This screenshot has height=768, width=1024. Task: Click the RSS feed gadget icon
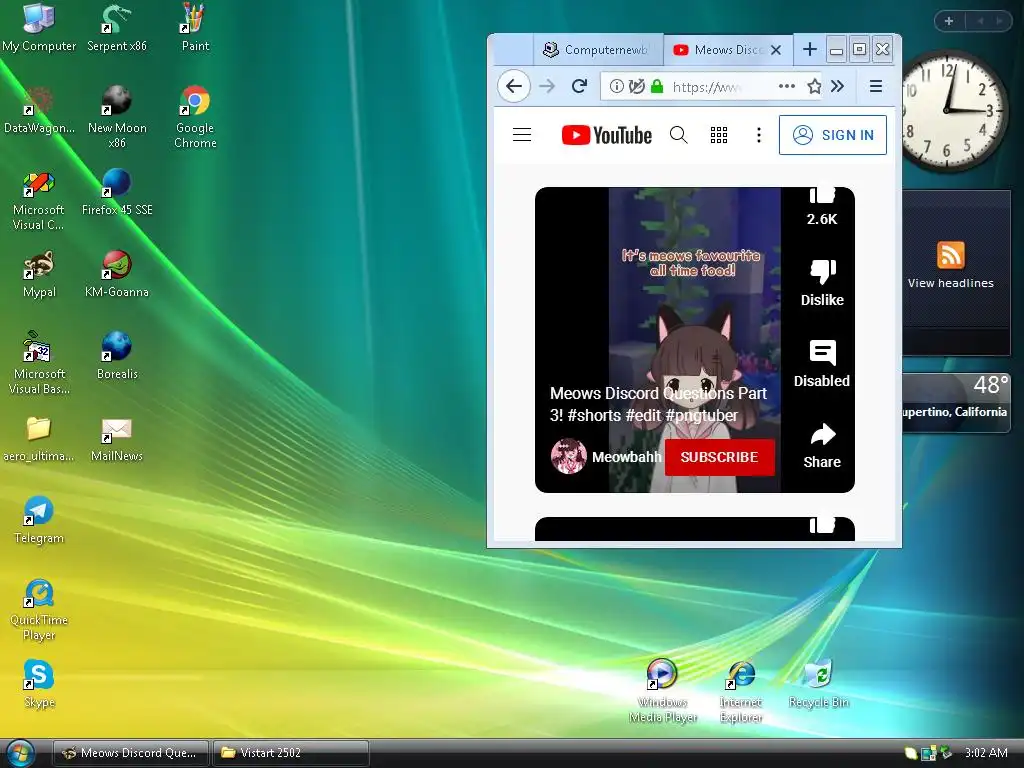tap(950, 255)
